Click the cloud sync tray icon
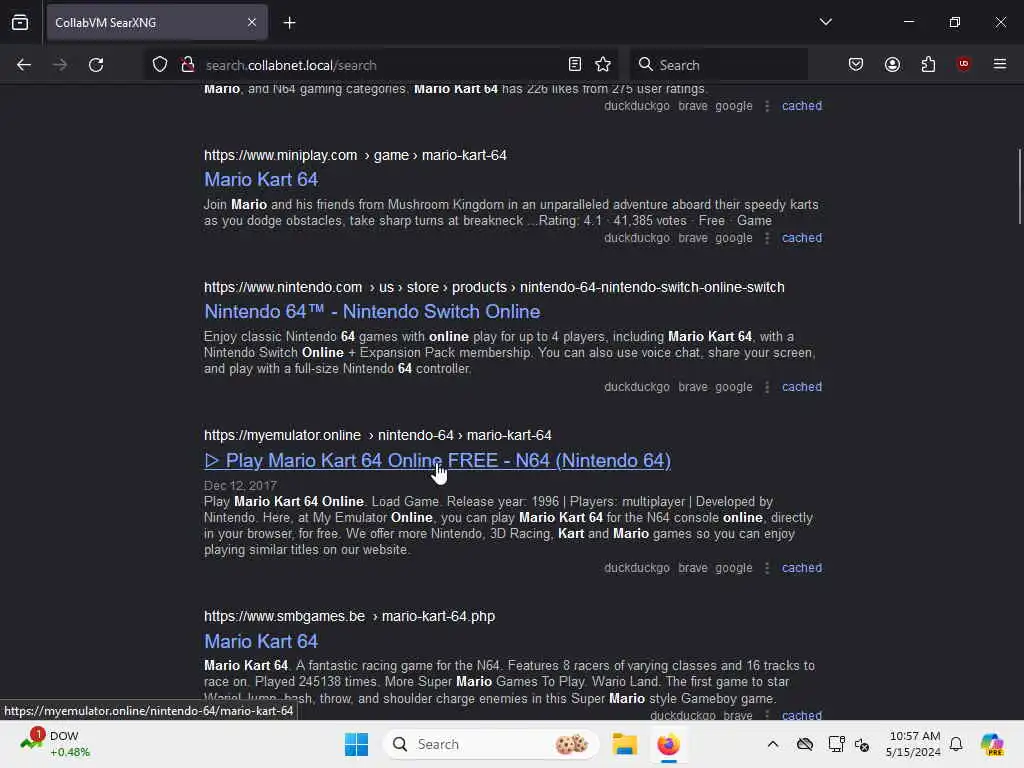The width and height of the screenshot is (1024, 768). [x=805, y=744]
